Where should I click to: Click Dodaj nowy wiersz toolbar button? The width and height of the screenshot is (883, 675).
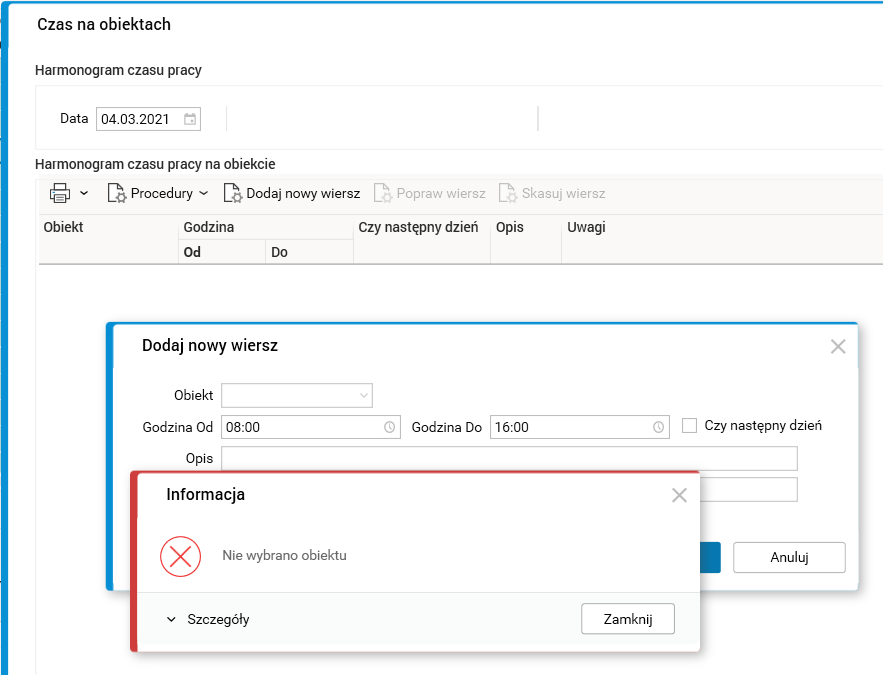coord(292,193)
